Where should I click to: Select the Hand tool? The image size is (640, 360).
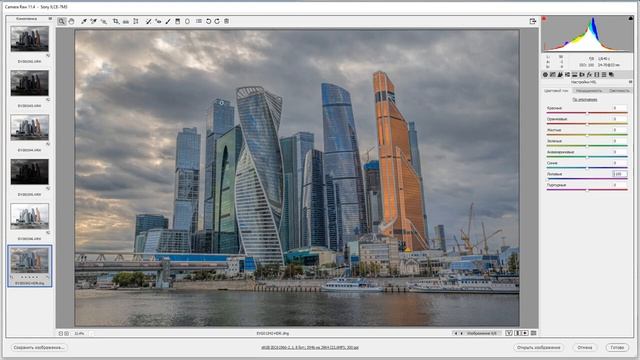pos(71,21)
